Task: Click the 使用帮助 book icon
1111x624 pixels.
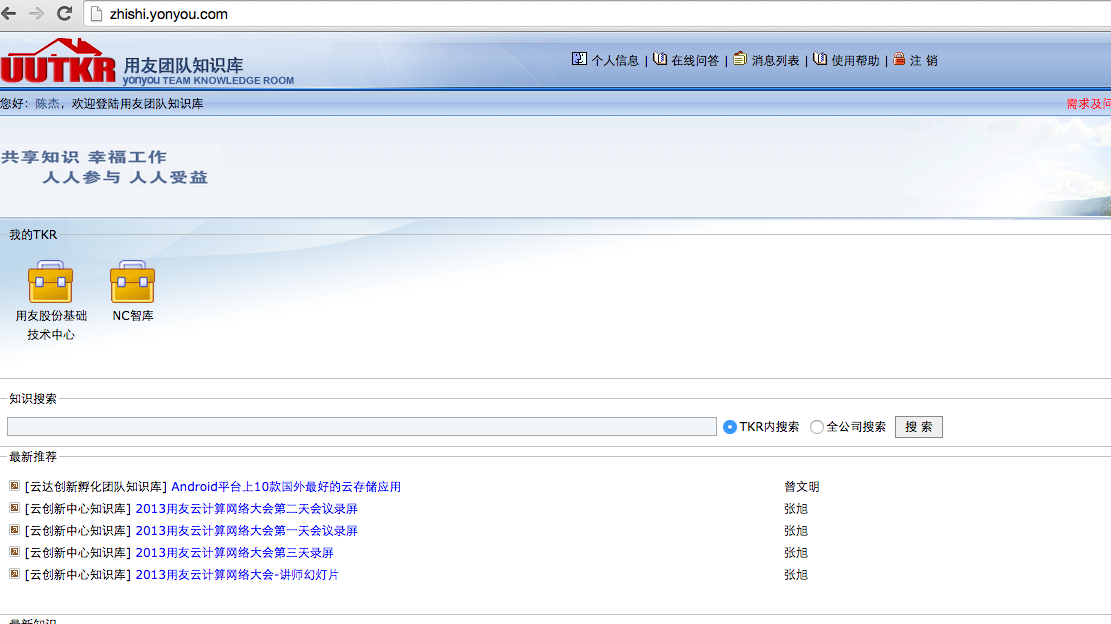Action: [820, 59]
